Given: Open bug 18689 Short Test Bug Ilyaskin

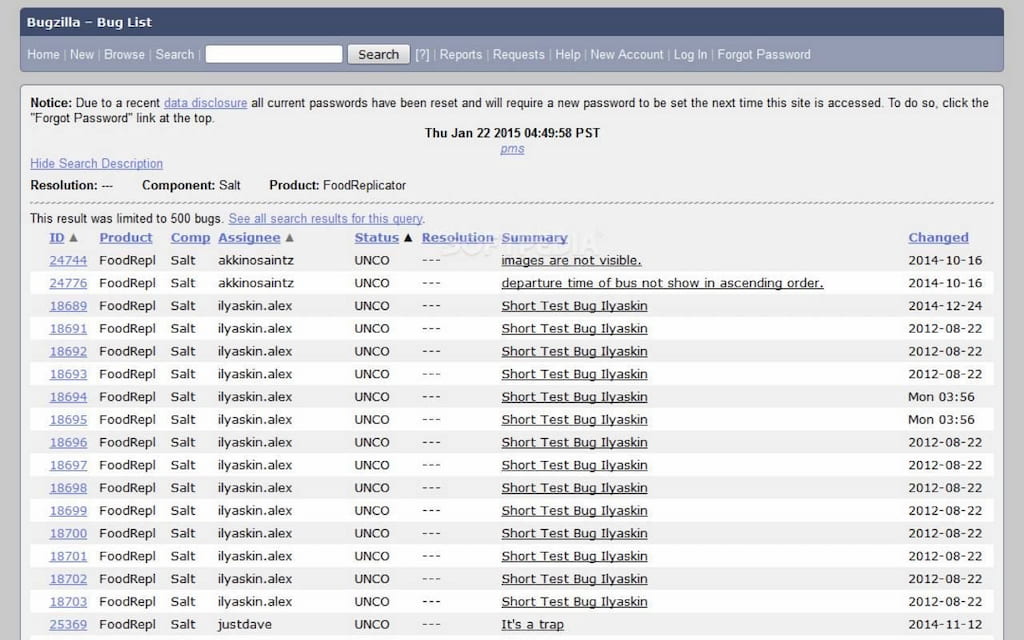Looking at the screenshot, I should pyautogui.click(x=574, y=305).
